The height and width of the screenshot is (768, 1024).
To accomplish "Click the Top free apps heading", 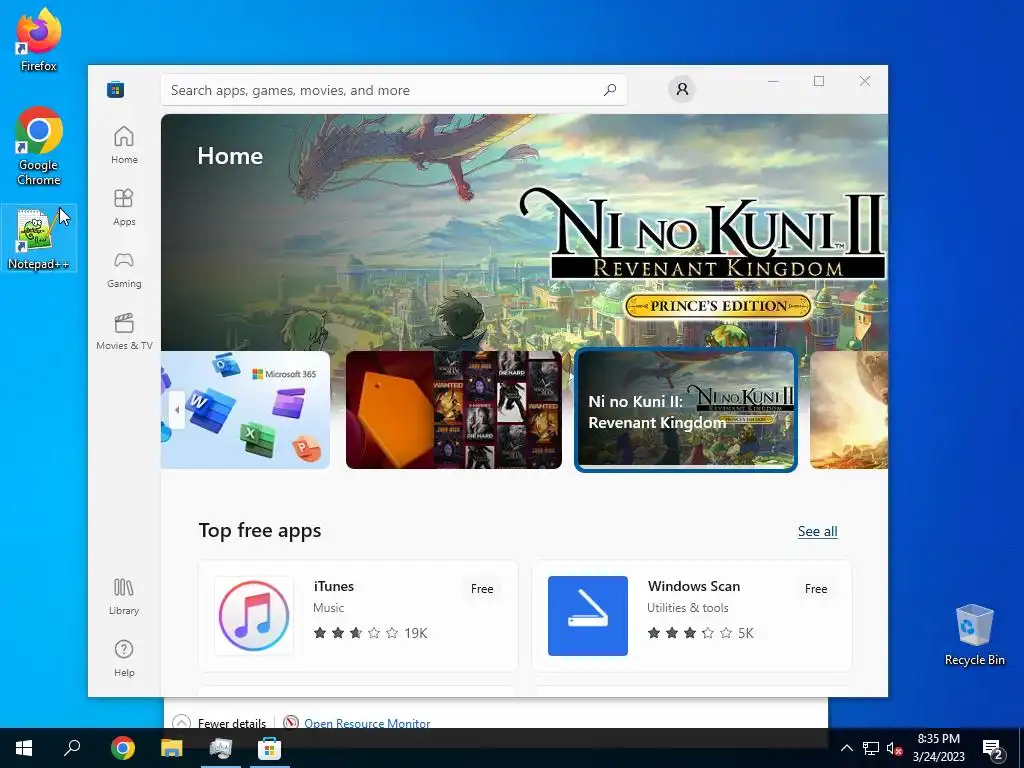I will point(260,531).
